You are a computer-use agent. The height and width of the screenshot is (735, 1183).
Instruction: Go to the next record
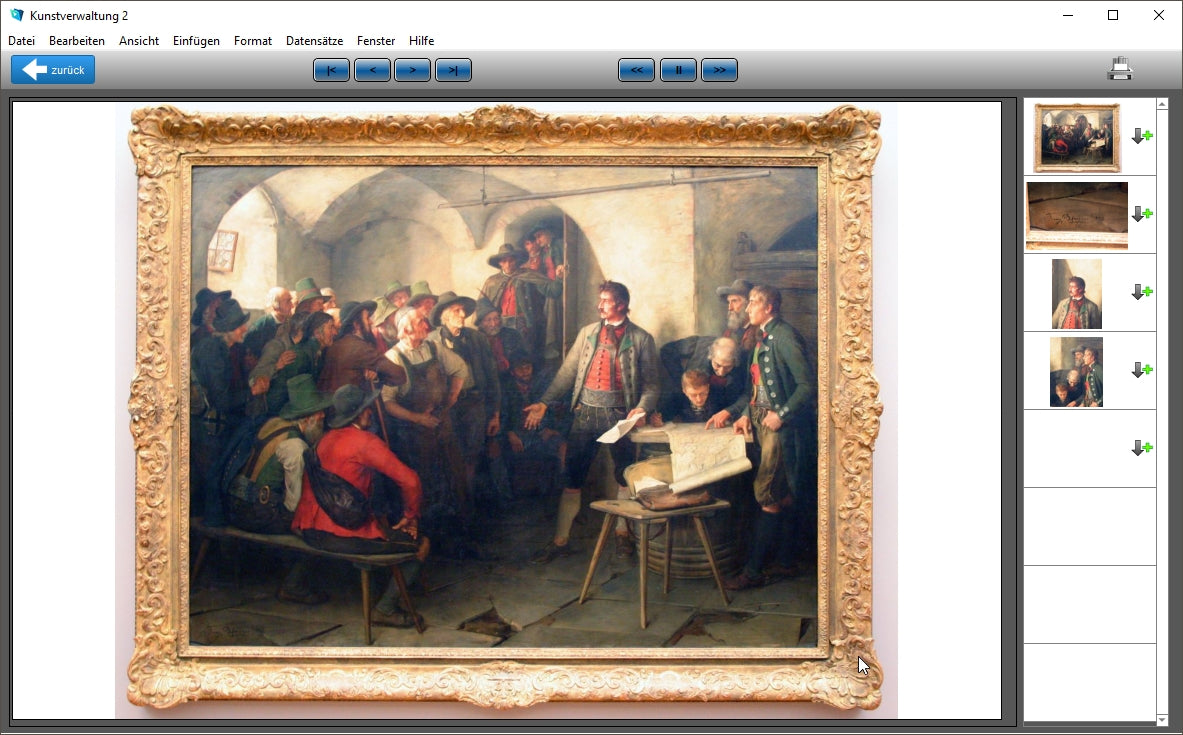(x=412, y=70)
